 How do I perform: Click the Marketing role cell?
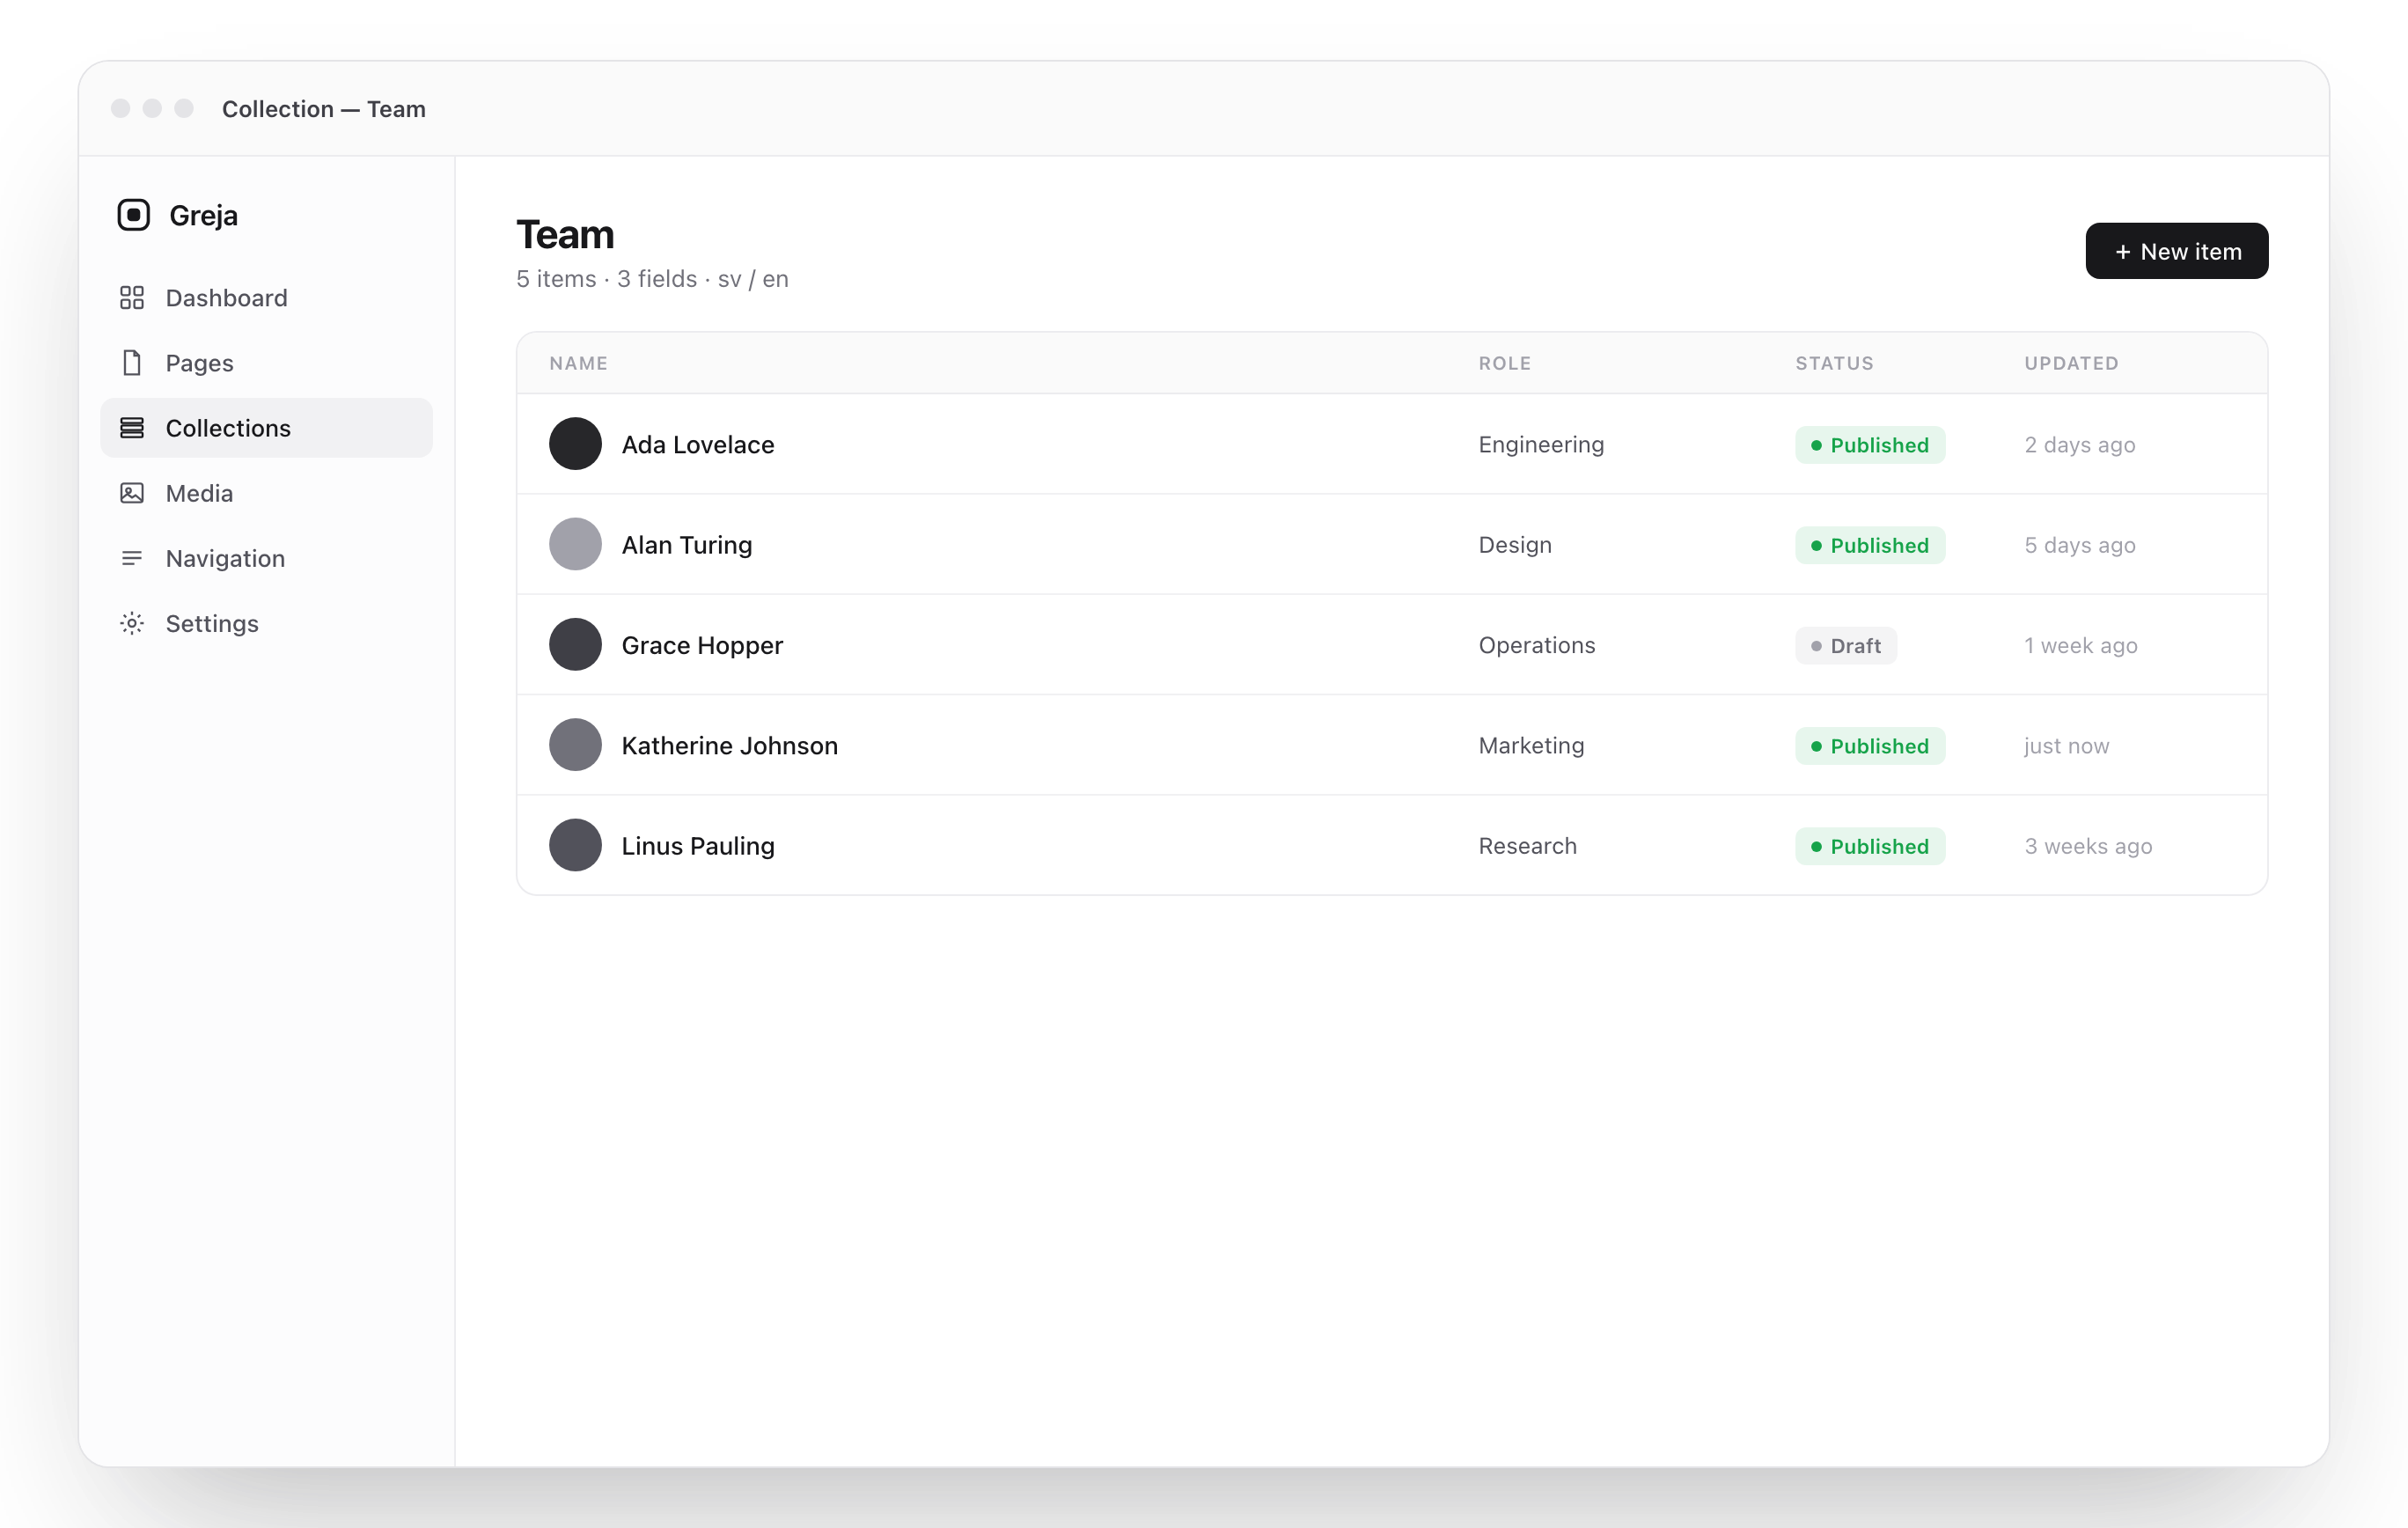[x=1531, y=746]
